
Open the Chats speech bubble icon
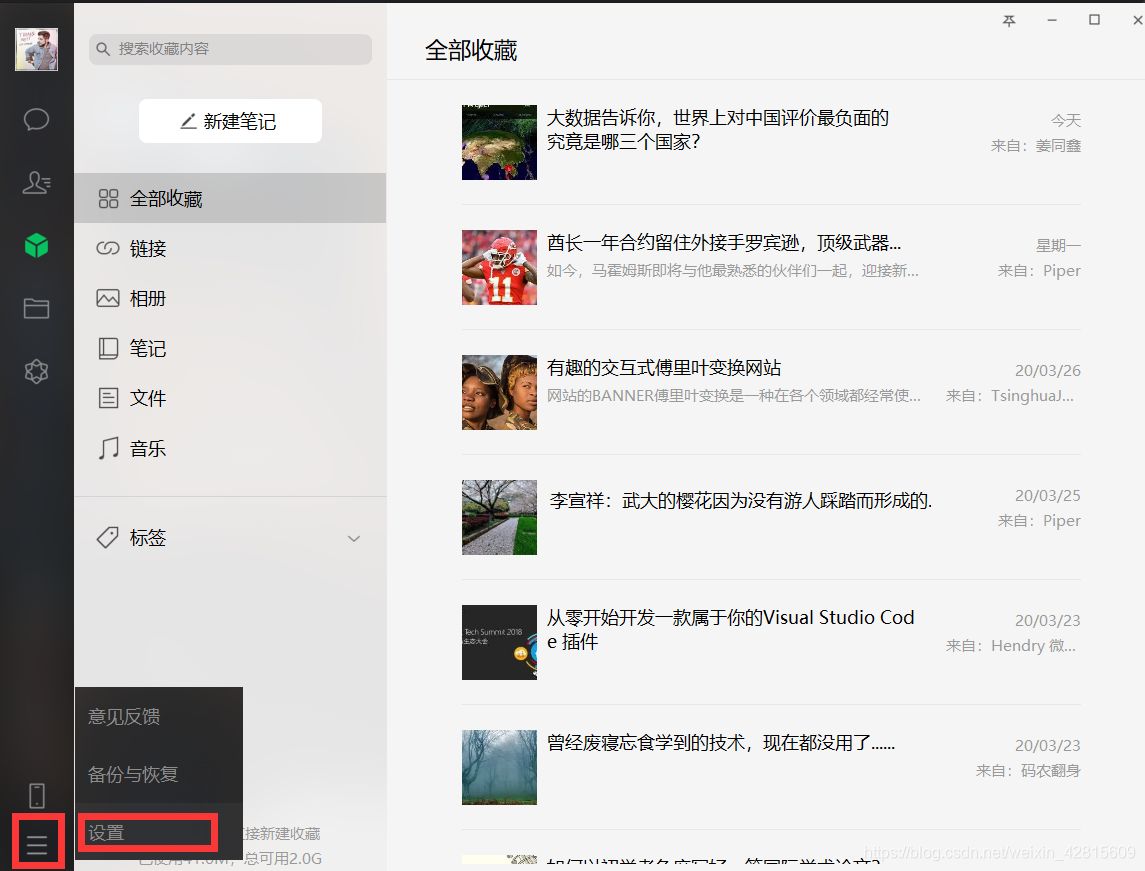tap(37, 119)
